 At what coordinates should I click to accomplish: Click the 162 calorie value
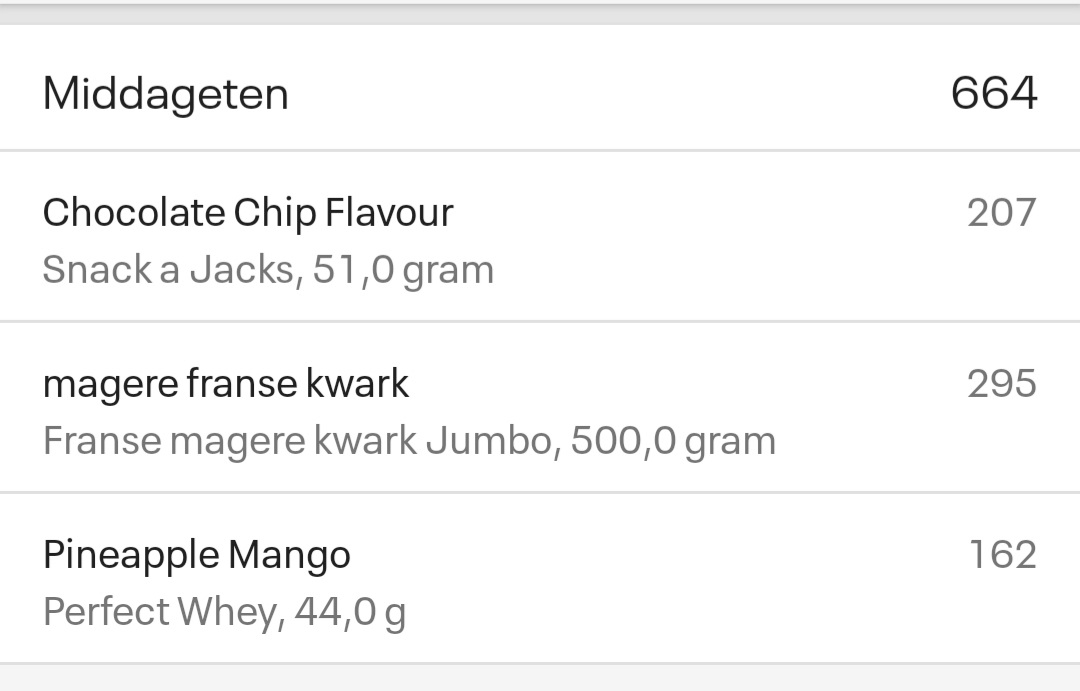[x=1002, y=555]
